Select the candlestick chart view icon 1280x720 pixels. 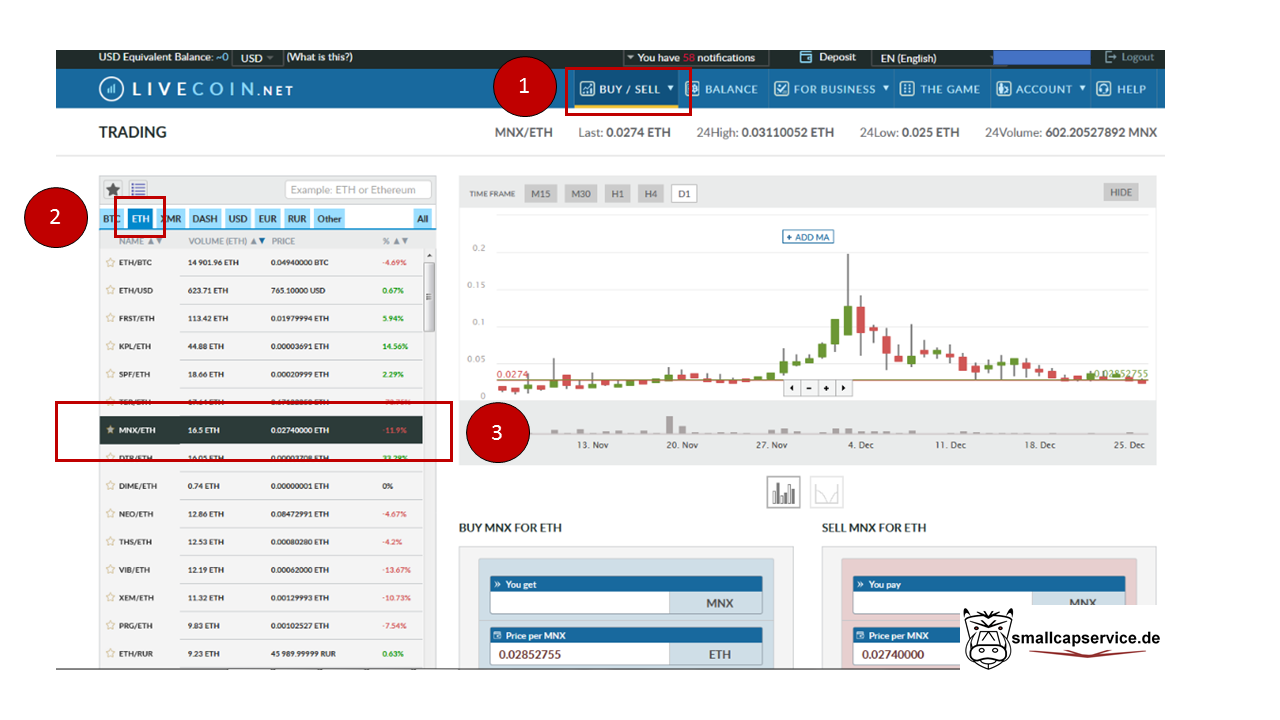(784, 493)
